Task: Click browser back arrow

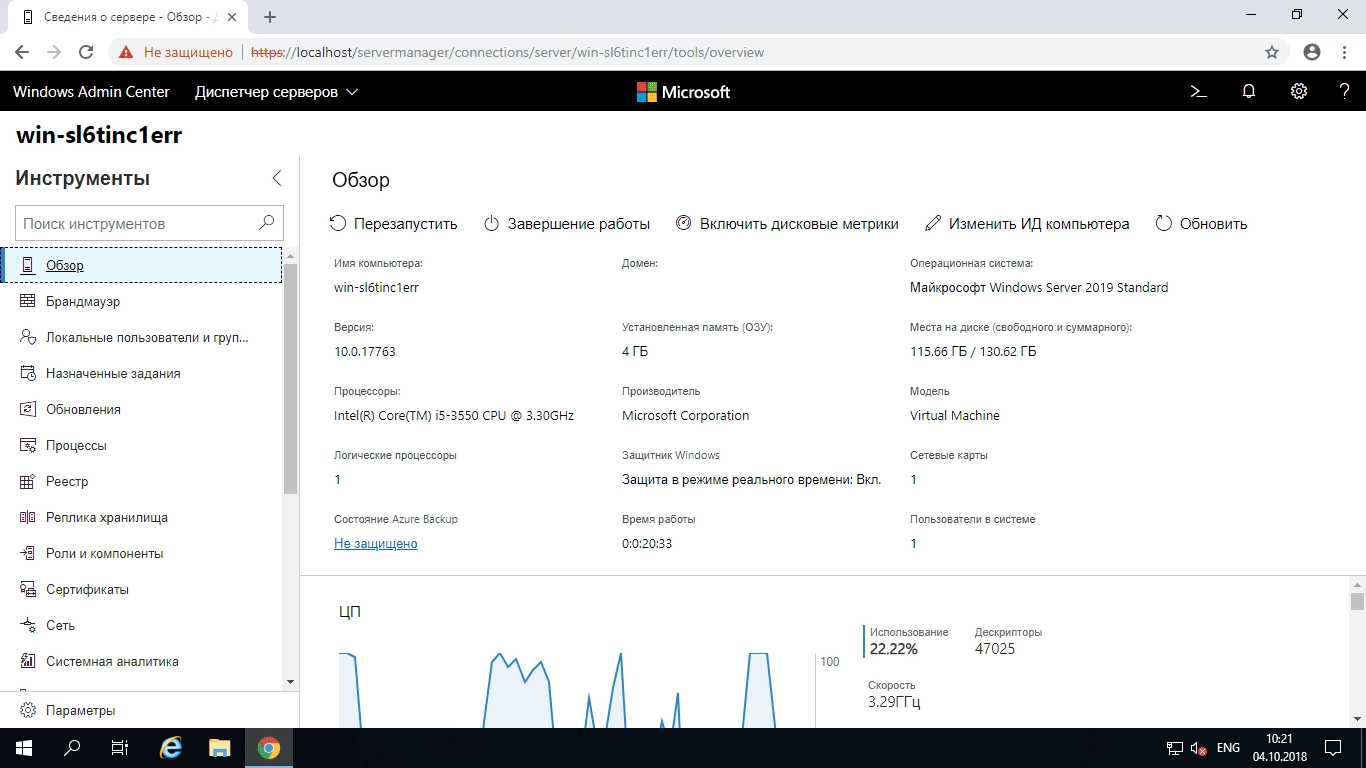Action: 23,52
